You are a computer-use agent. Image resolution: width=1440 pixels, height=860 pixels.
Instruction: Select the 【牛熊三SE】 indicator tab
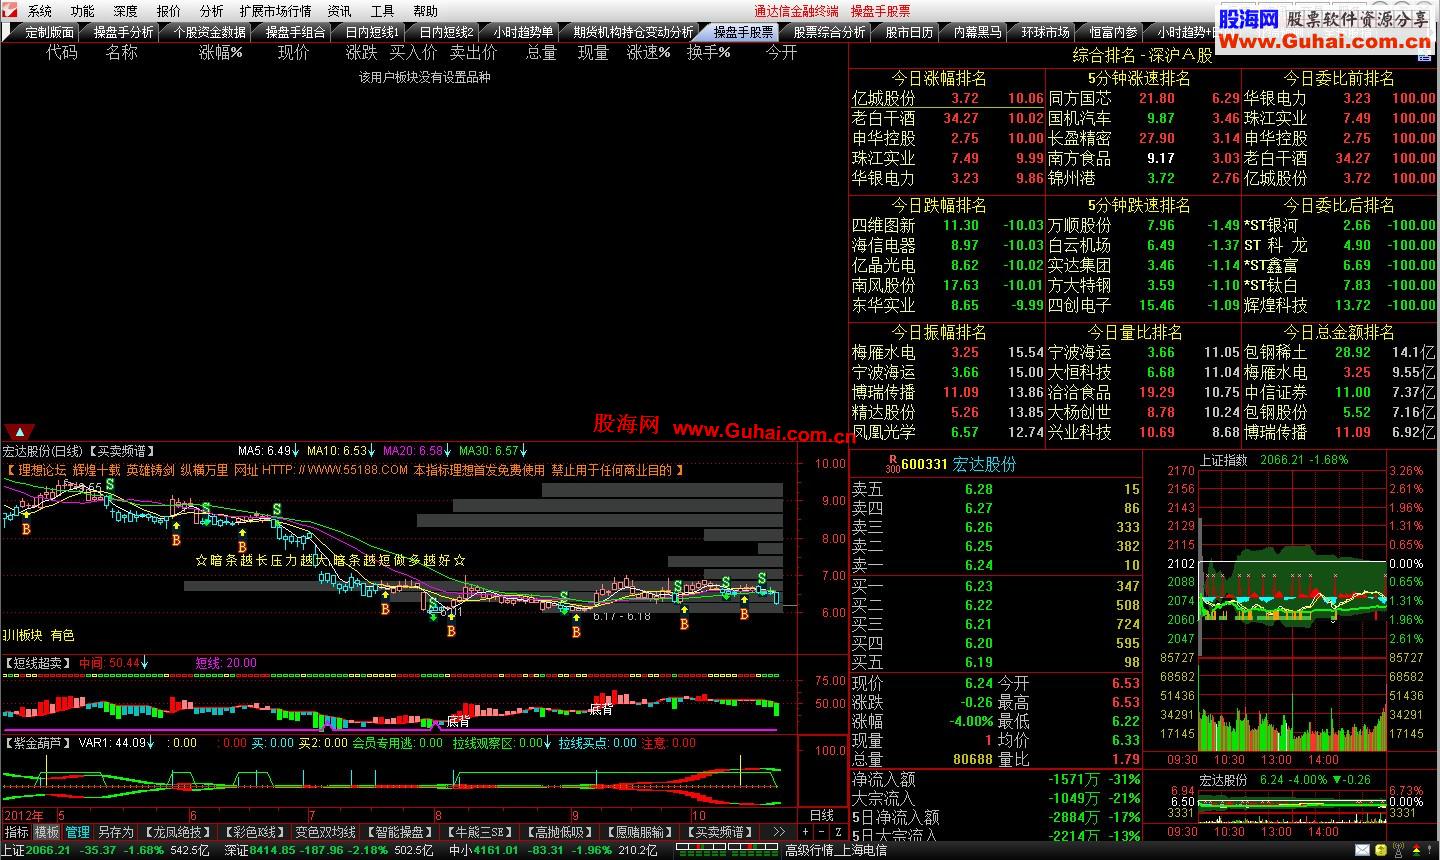(479, 832)
